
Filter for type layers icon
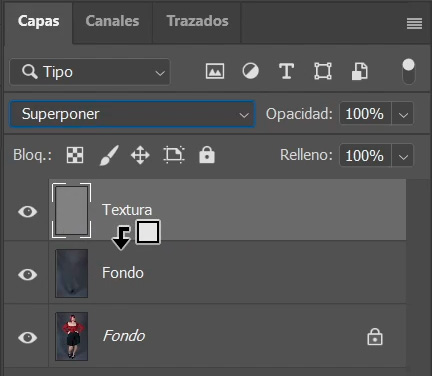286,71
